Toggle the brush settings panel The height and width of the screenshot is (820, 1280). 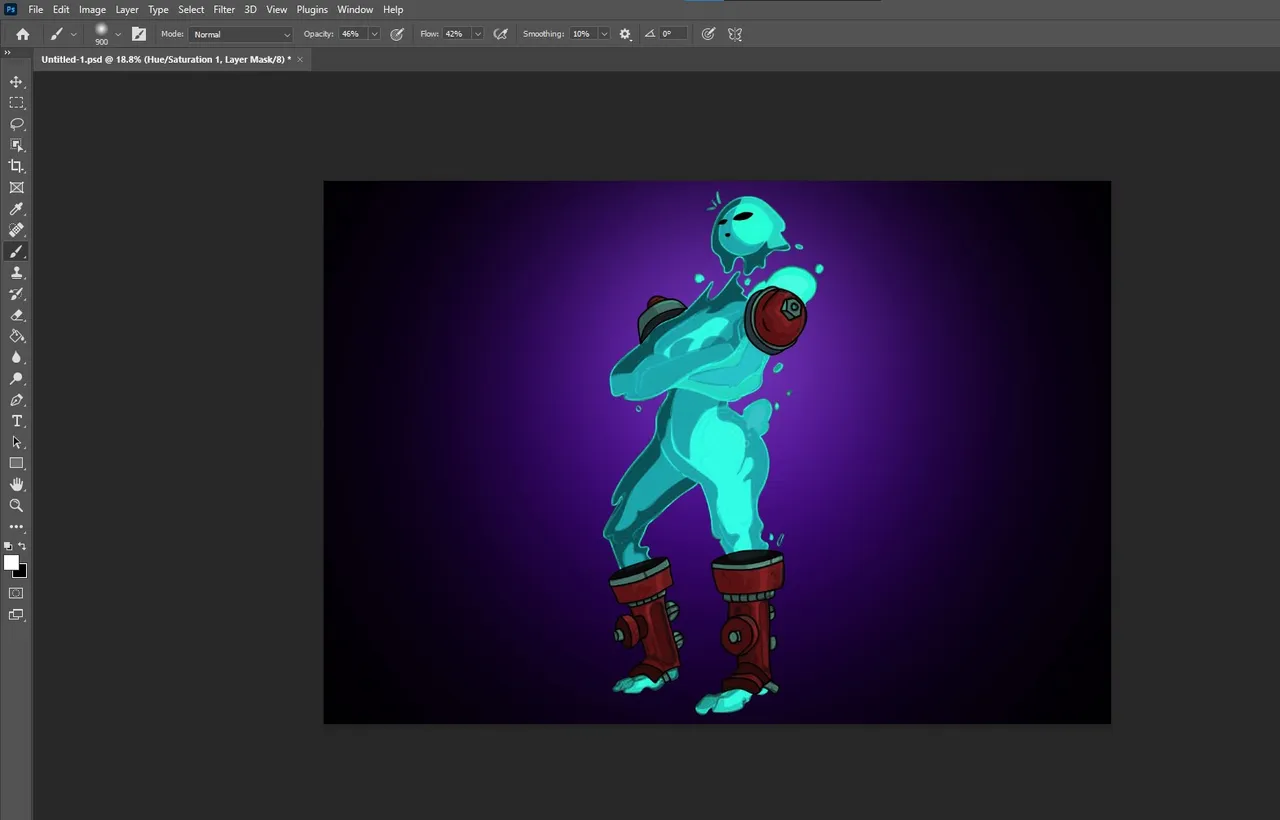coord(139,34)
